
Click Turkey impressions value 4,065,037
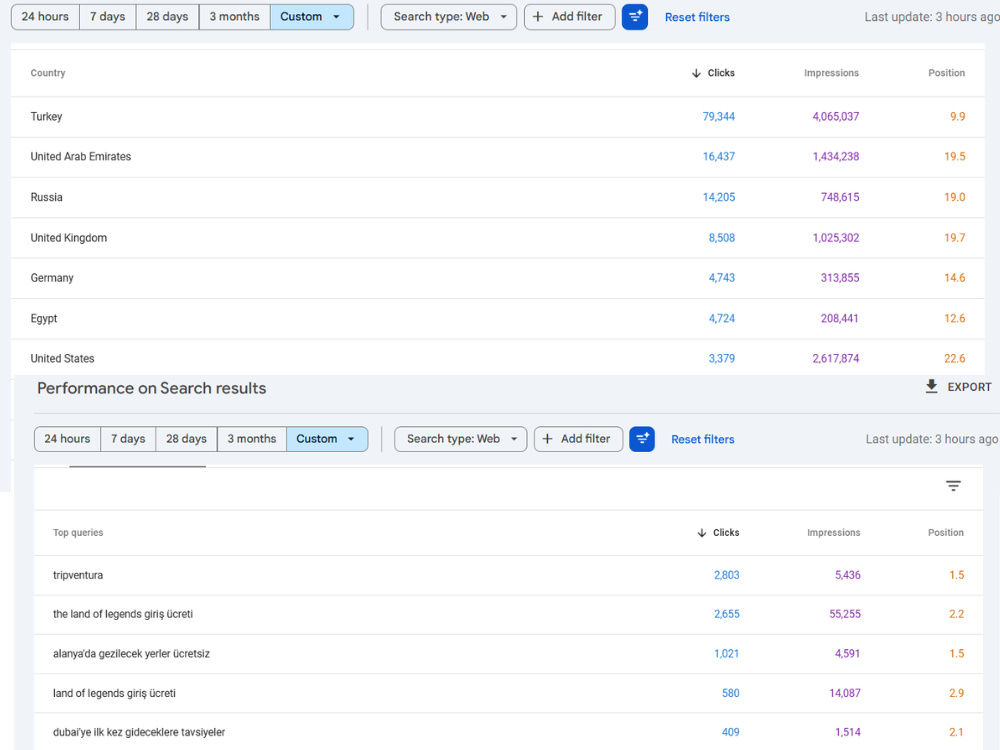coord(835,117)
